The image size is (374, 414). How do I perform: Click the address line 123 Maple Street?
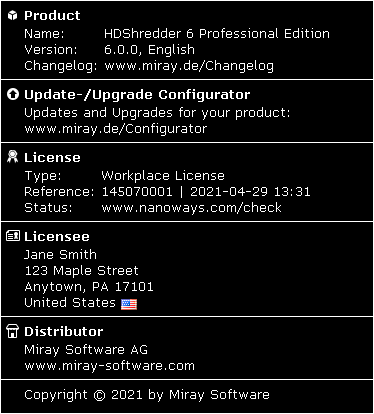[81, 271]
